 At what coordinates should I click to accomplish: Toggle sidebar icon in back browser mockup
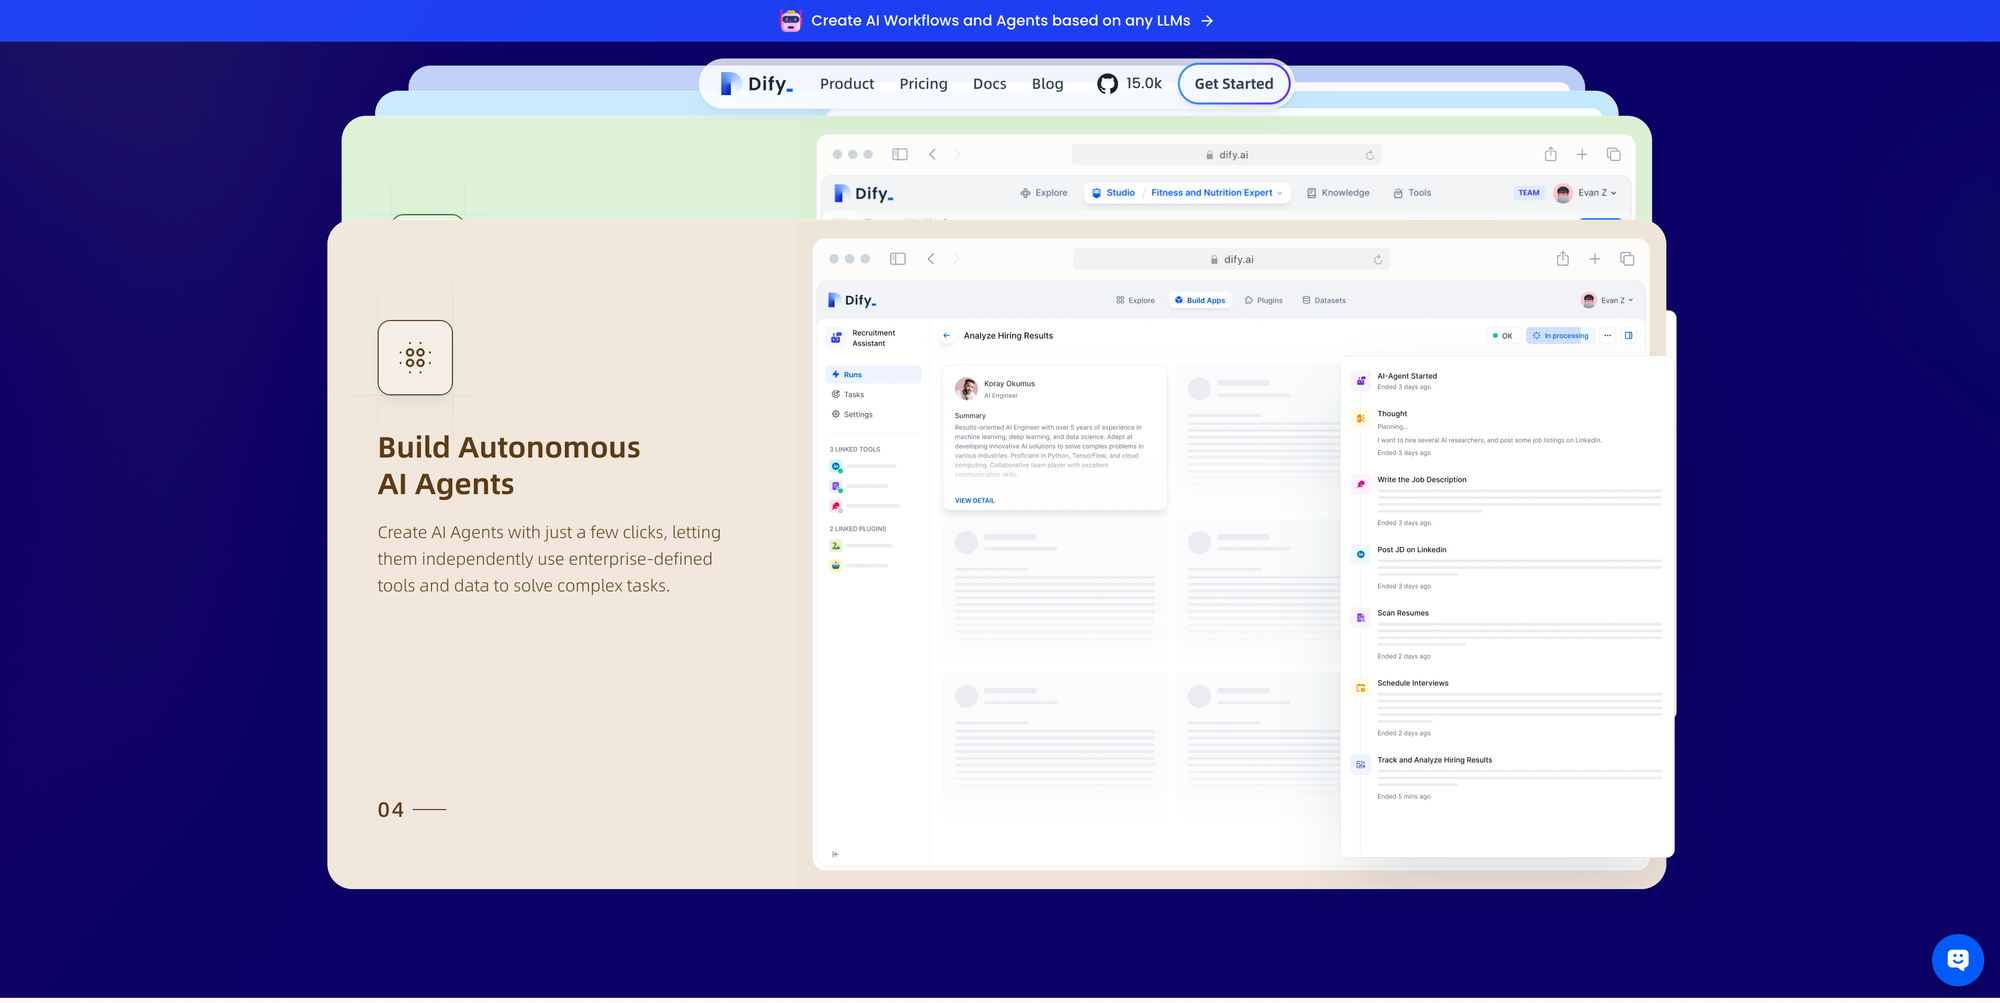tap(900, 155)
